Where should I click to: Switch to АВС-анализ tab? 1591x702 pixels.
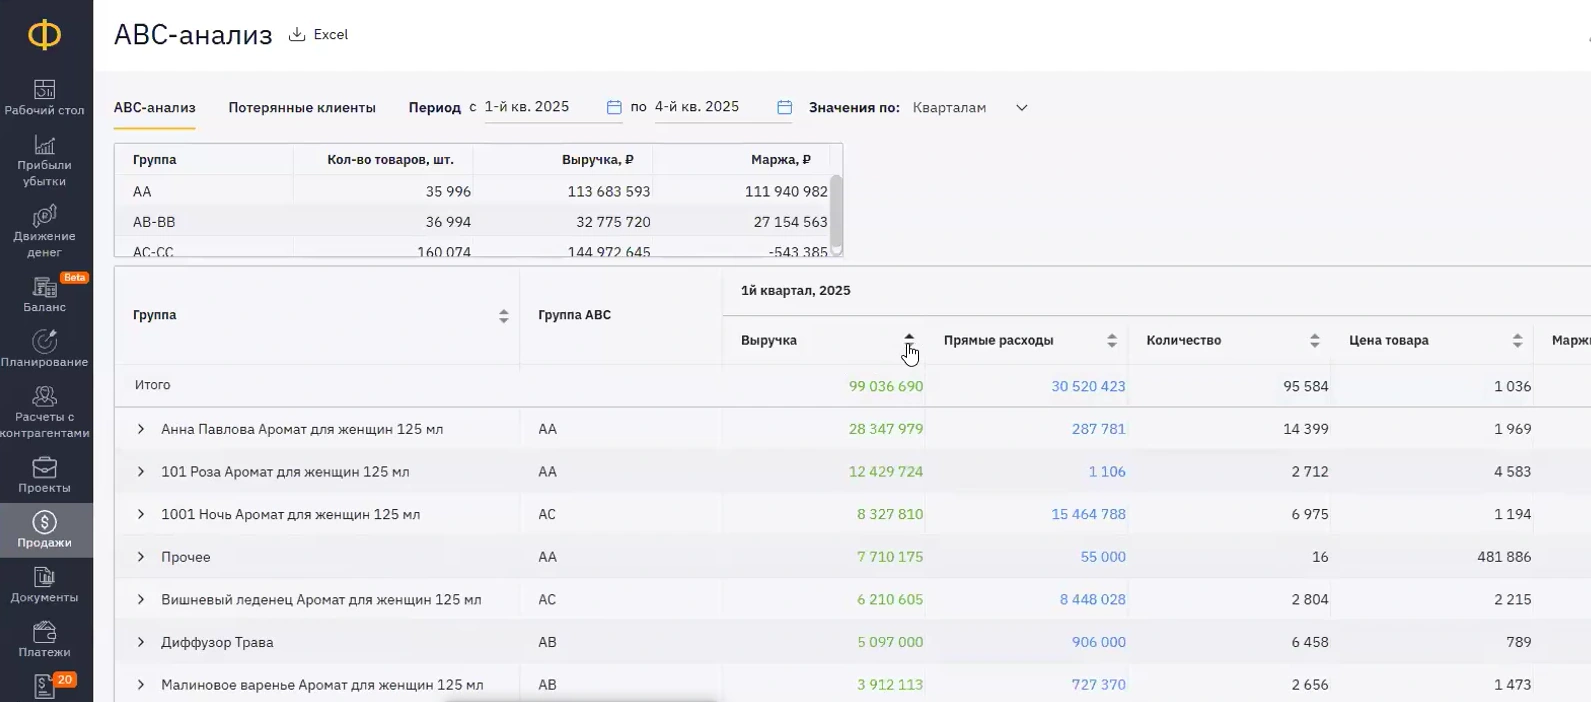point(154,107)
